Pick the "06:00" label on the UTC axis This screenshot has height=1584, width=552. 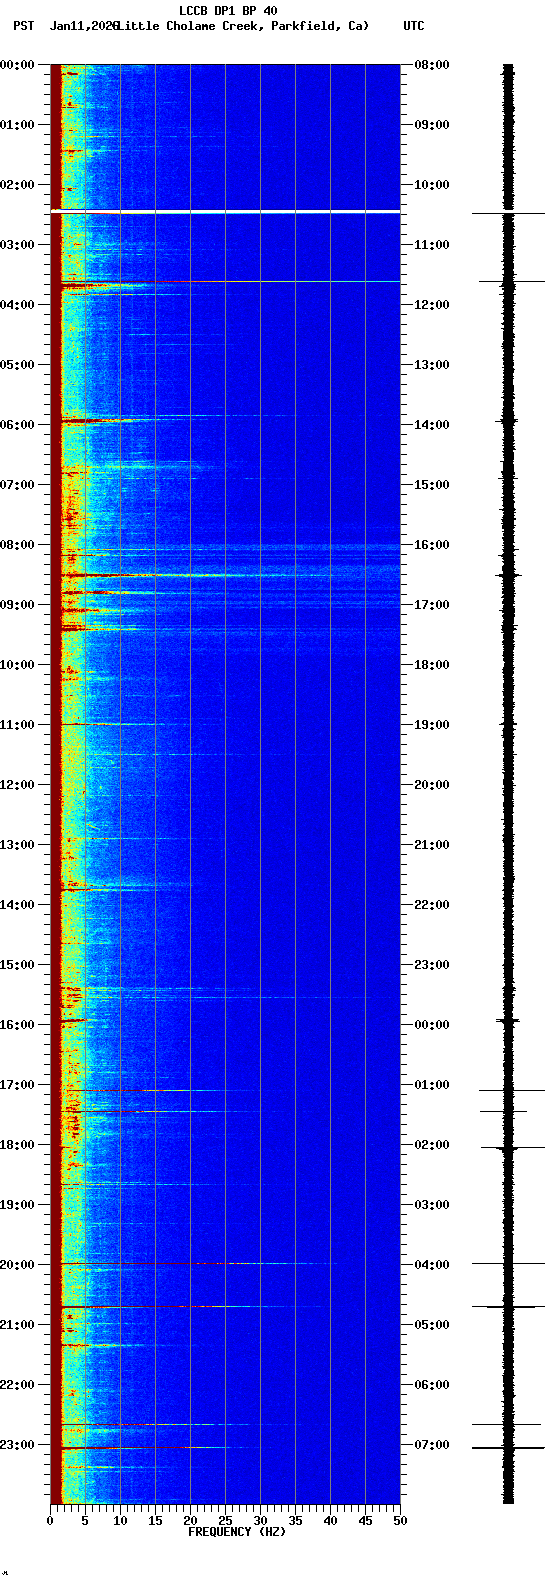pyautogui.click(x=432, y=1385)
